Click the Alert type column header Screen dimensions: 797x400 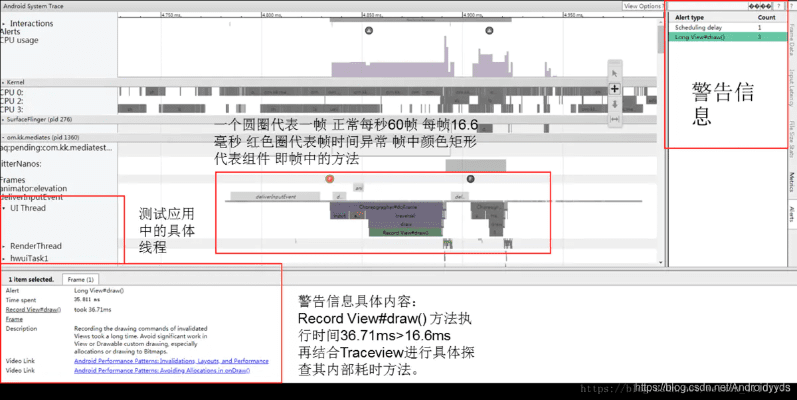click(x=689, y=17)
